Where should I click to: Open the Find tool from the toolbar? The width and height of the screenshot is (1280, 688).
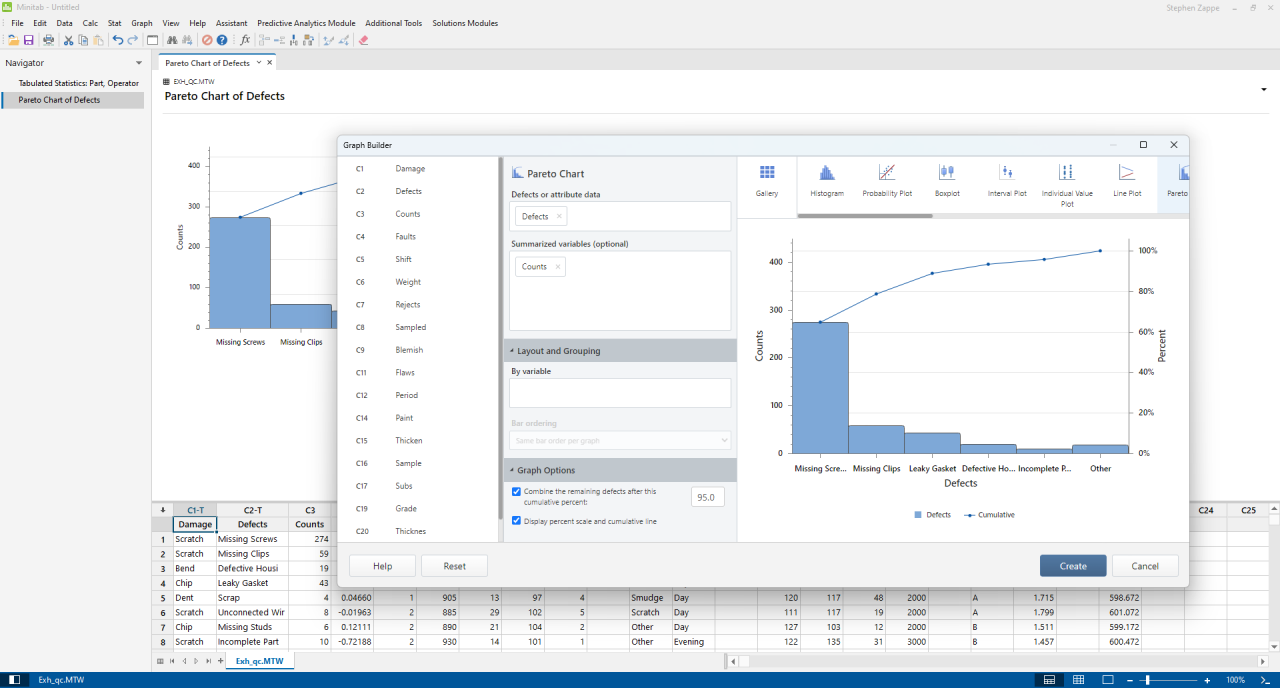pyautogui.click(x=172, y=40)
